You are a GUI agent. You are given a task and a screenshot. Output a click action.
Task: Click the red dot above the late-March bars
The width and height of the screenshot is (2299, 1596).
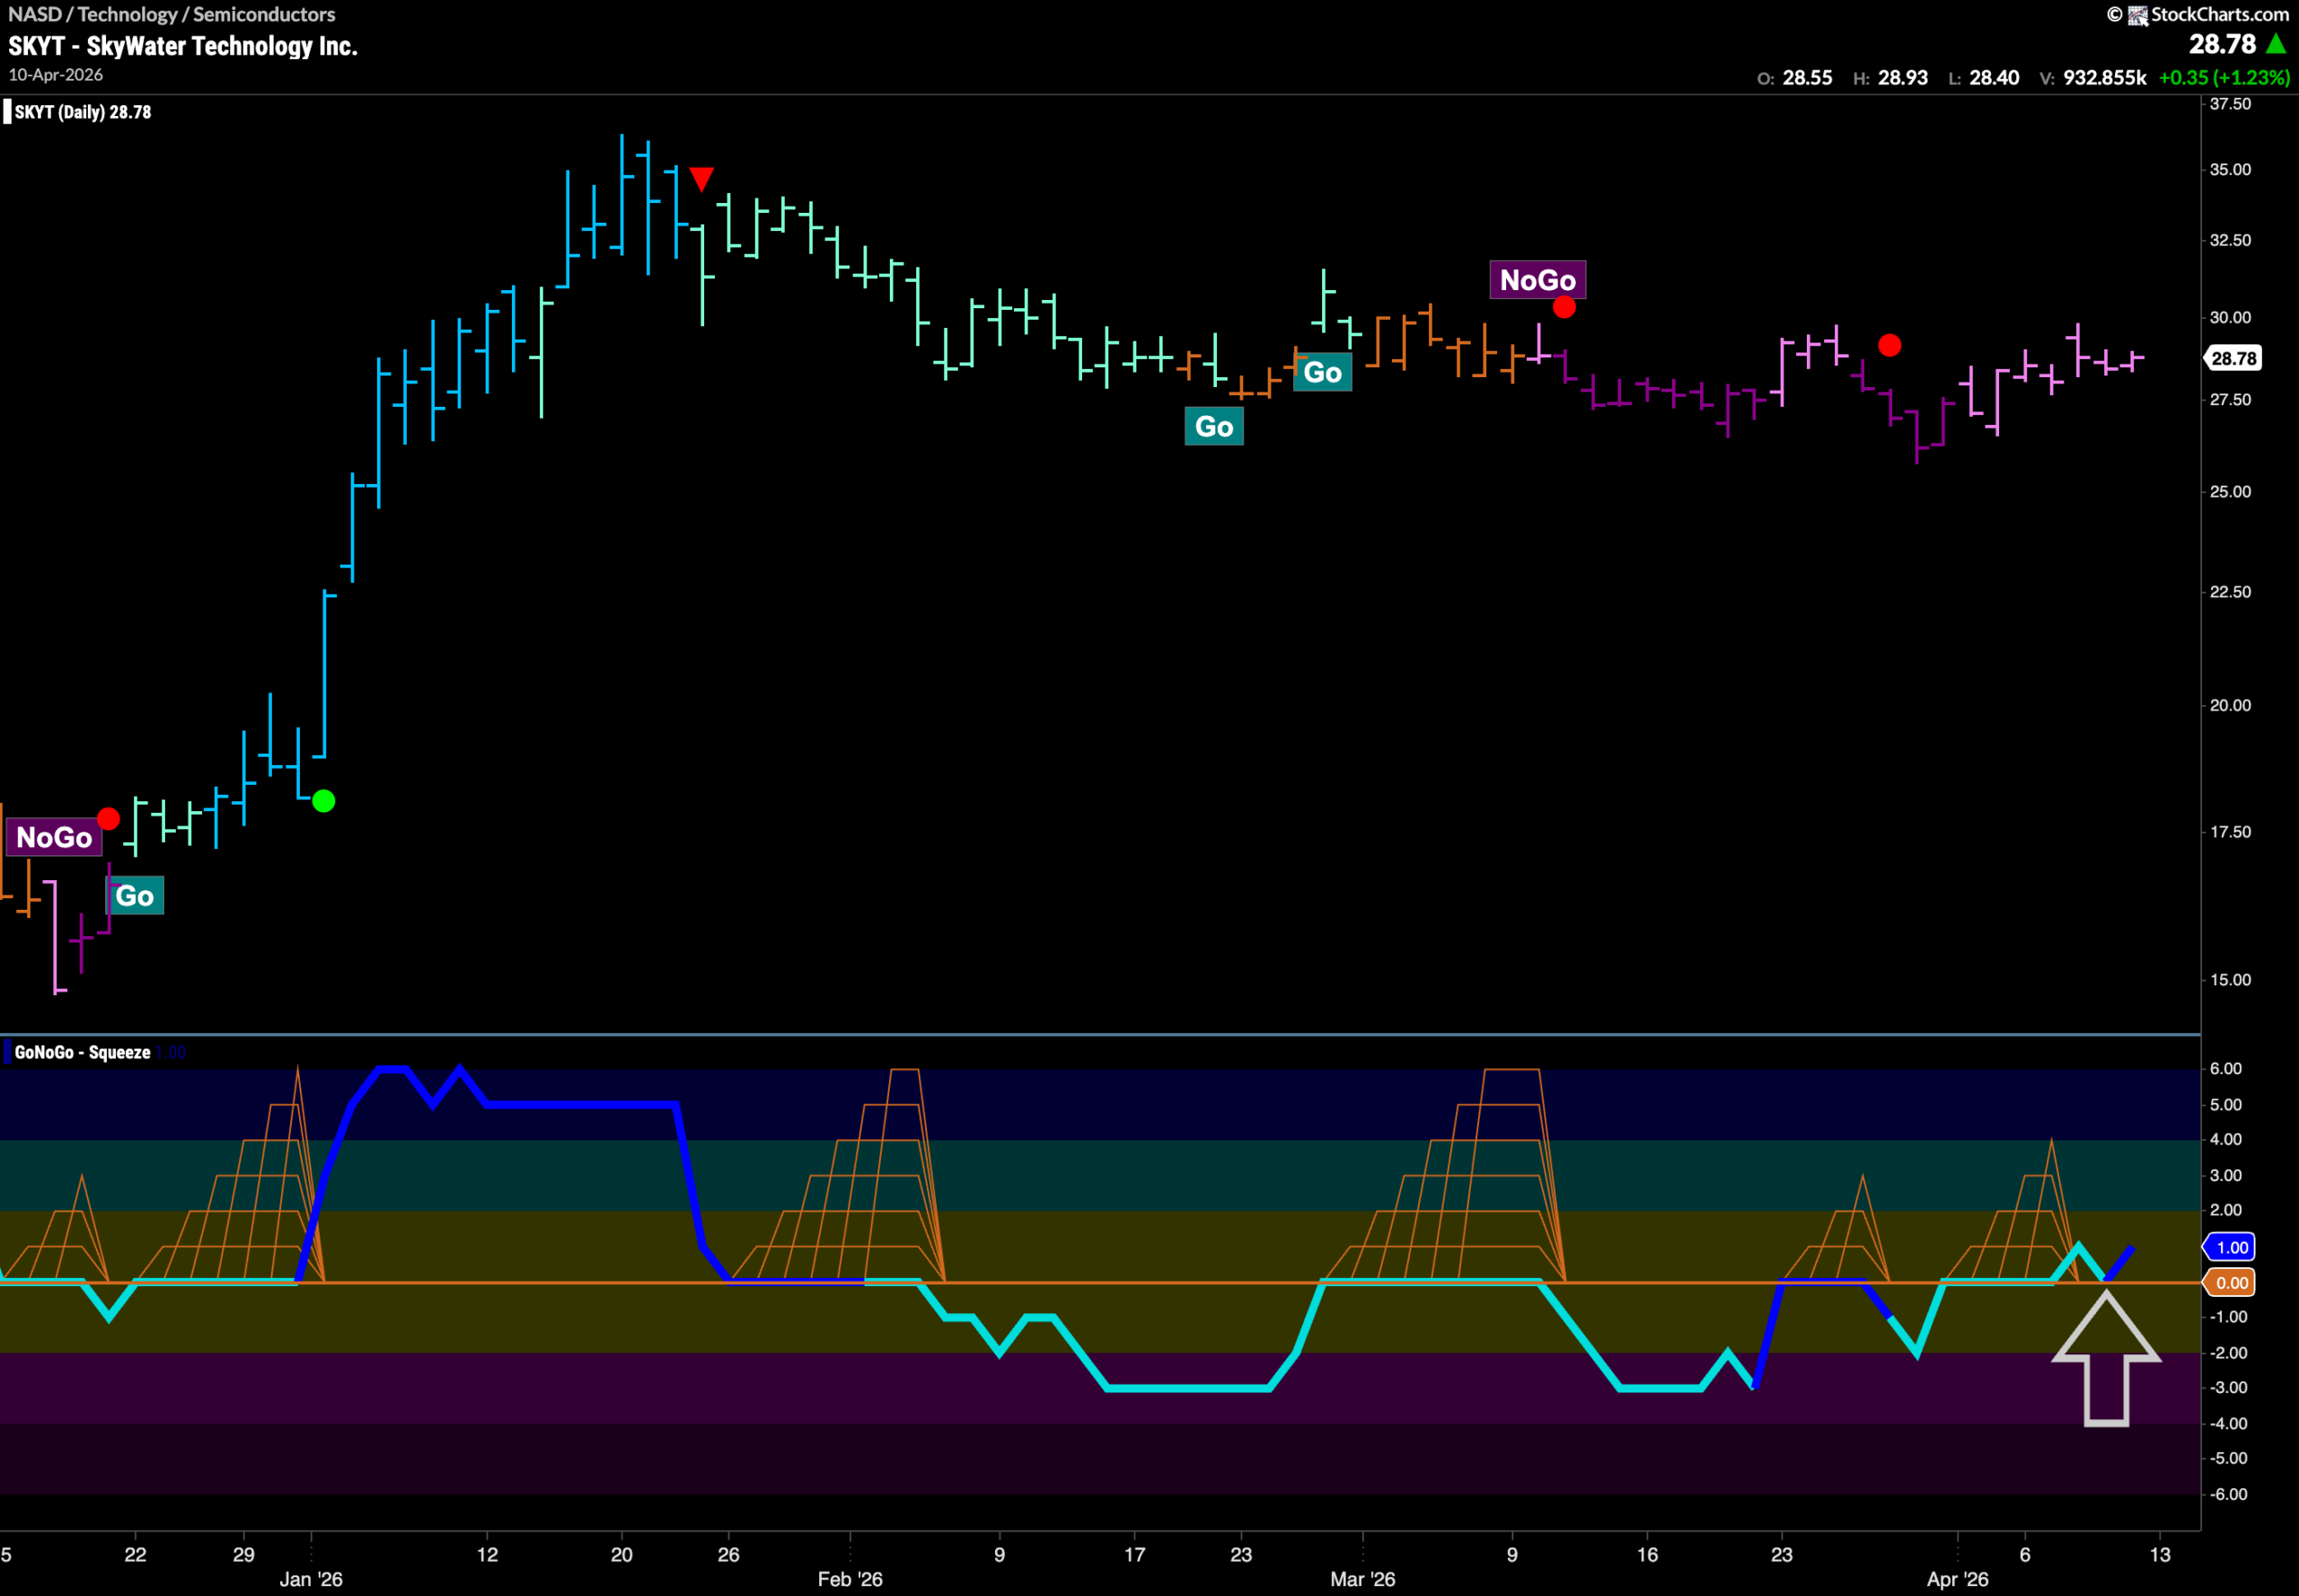pos(1889,345)
